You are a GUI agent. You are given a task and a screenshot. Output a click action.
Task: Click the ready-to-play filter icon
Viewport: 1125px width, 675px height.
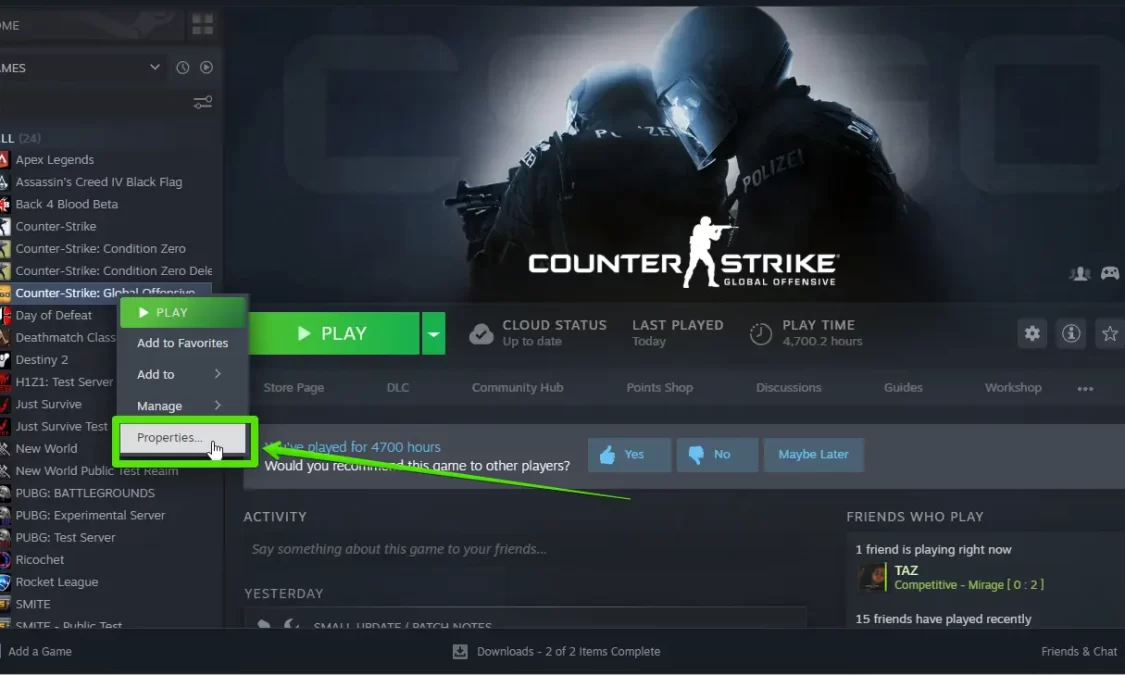(207, 67)
